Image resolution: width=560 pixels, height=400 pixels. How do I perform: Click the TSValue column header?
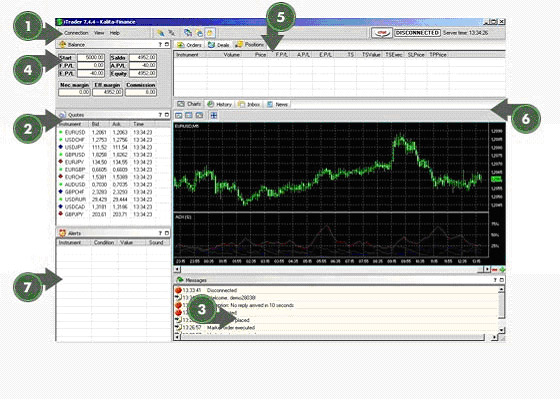tap(371, 55)
